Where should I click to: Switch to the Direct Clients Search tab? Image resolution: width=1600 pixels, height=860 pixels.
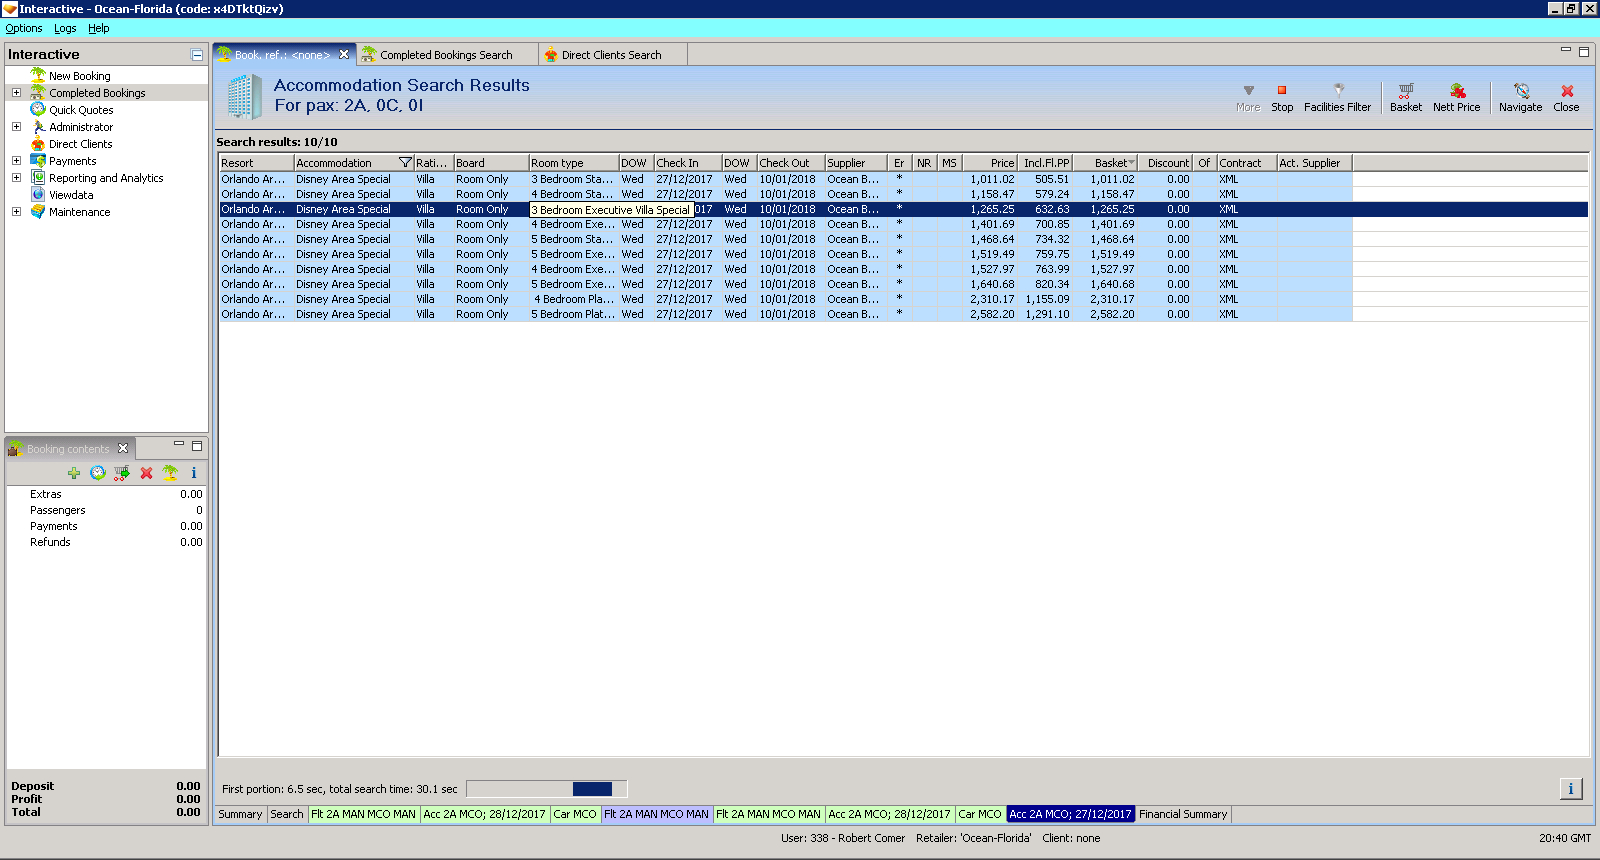(x=611, y=55)
